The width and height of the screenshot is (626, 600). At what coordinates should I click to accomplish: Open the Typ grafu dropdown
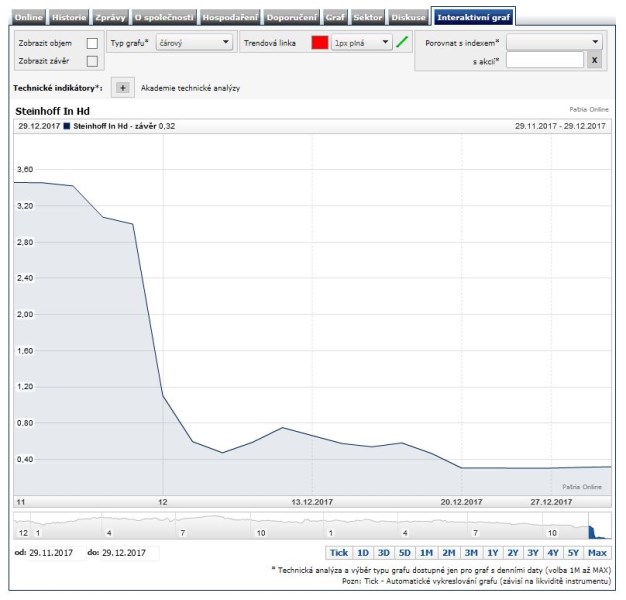(x=195, y=43)
